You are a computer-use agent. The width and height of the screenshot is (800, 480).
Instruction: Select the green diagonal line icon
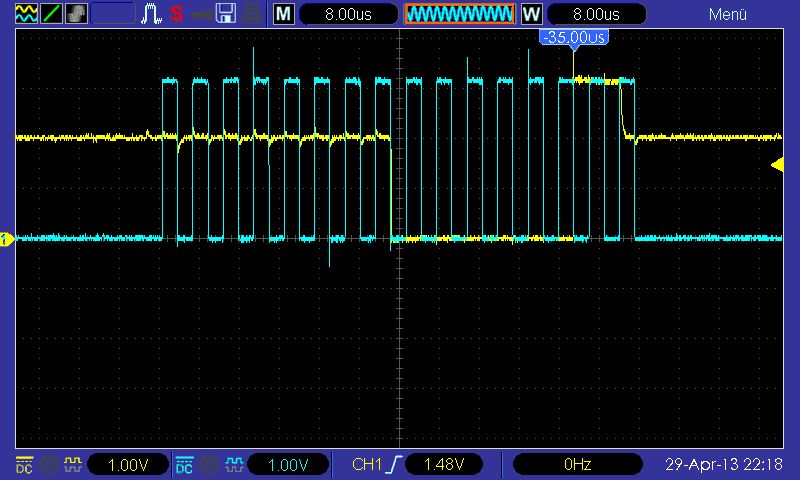click(51, 14)
